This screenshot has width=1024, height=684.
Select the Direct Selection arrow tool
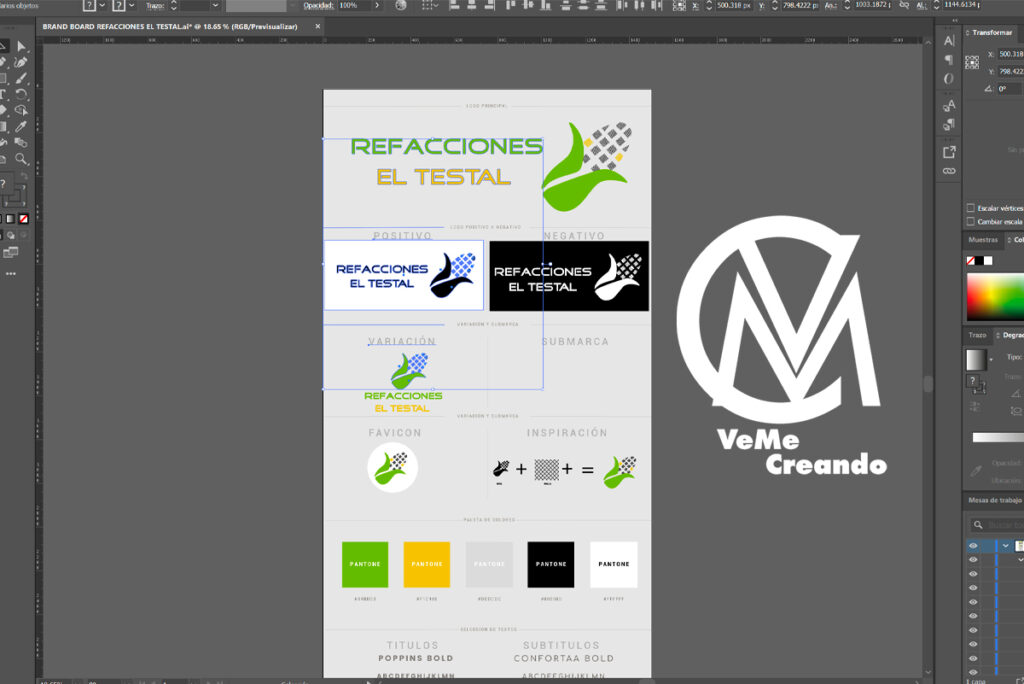click(22, 46)
